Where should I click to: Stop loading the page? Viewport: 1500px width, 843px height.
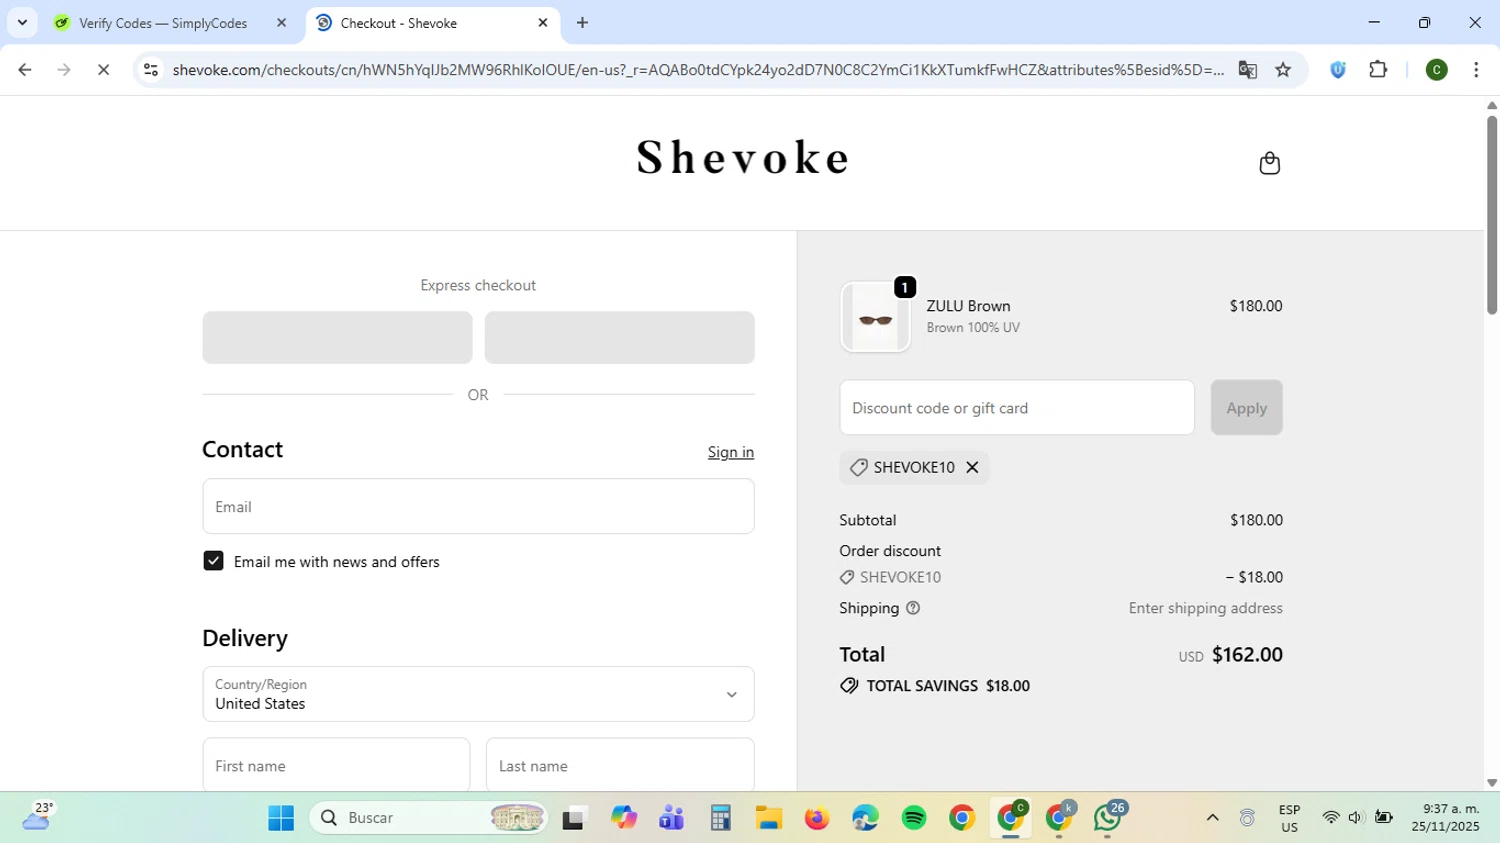[x=103, y=70]
